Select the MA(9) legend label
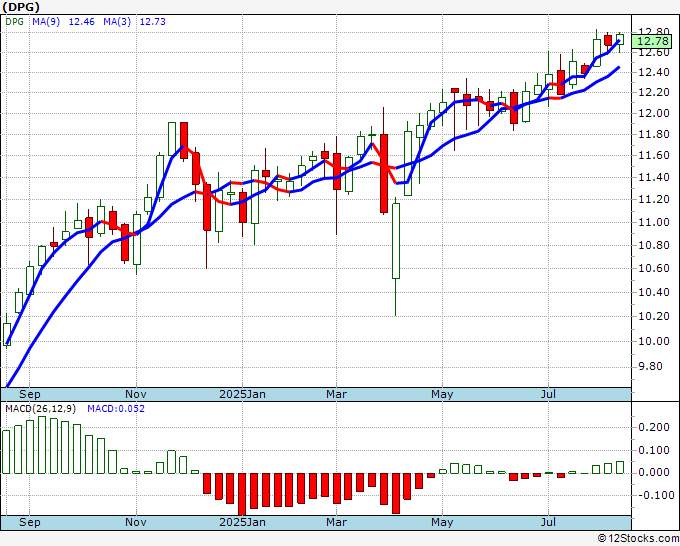Viewport: 680px width, 546px height. click(46, 22)
